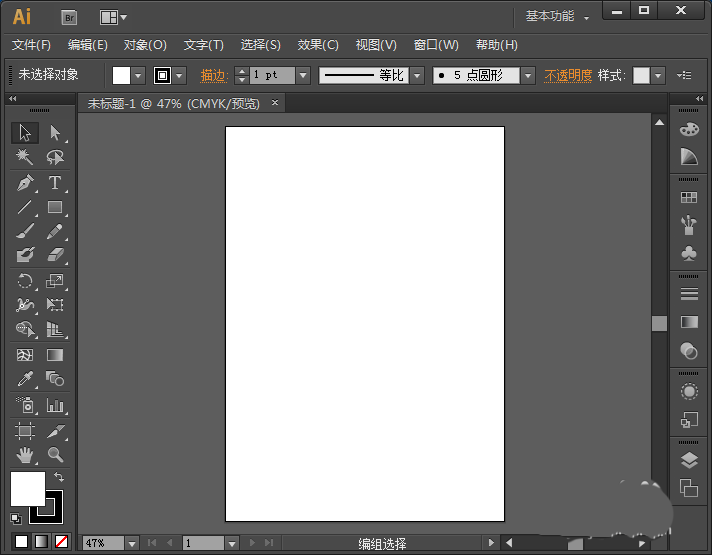The image size is (712, 555).
Task: Select the Paintbrush tool
Action: 25,231
